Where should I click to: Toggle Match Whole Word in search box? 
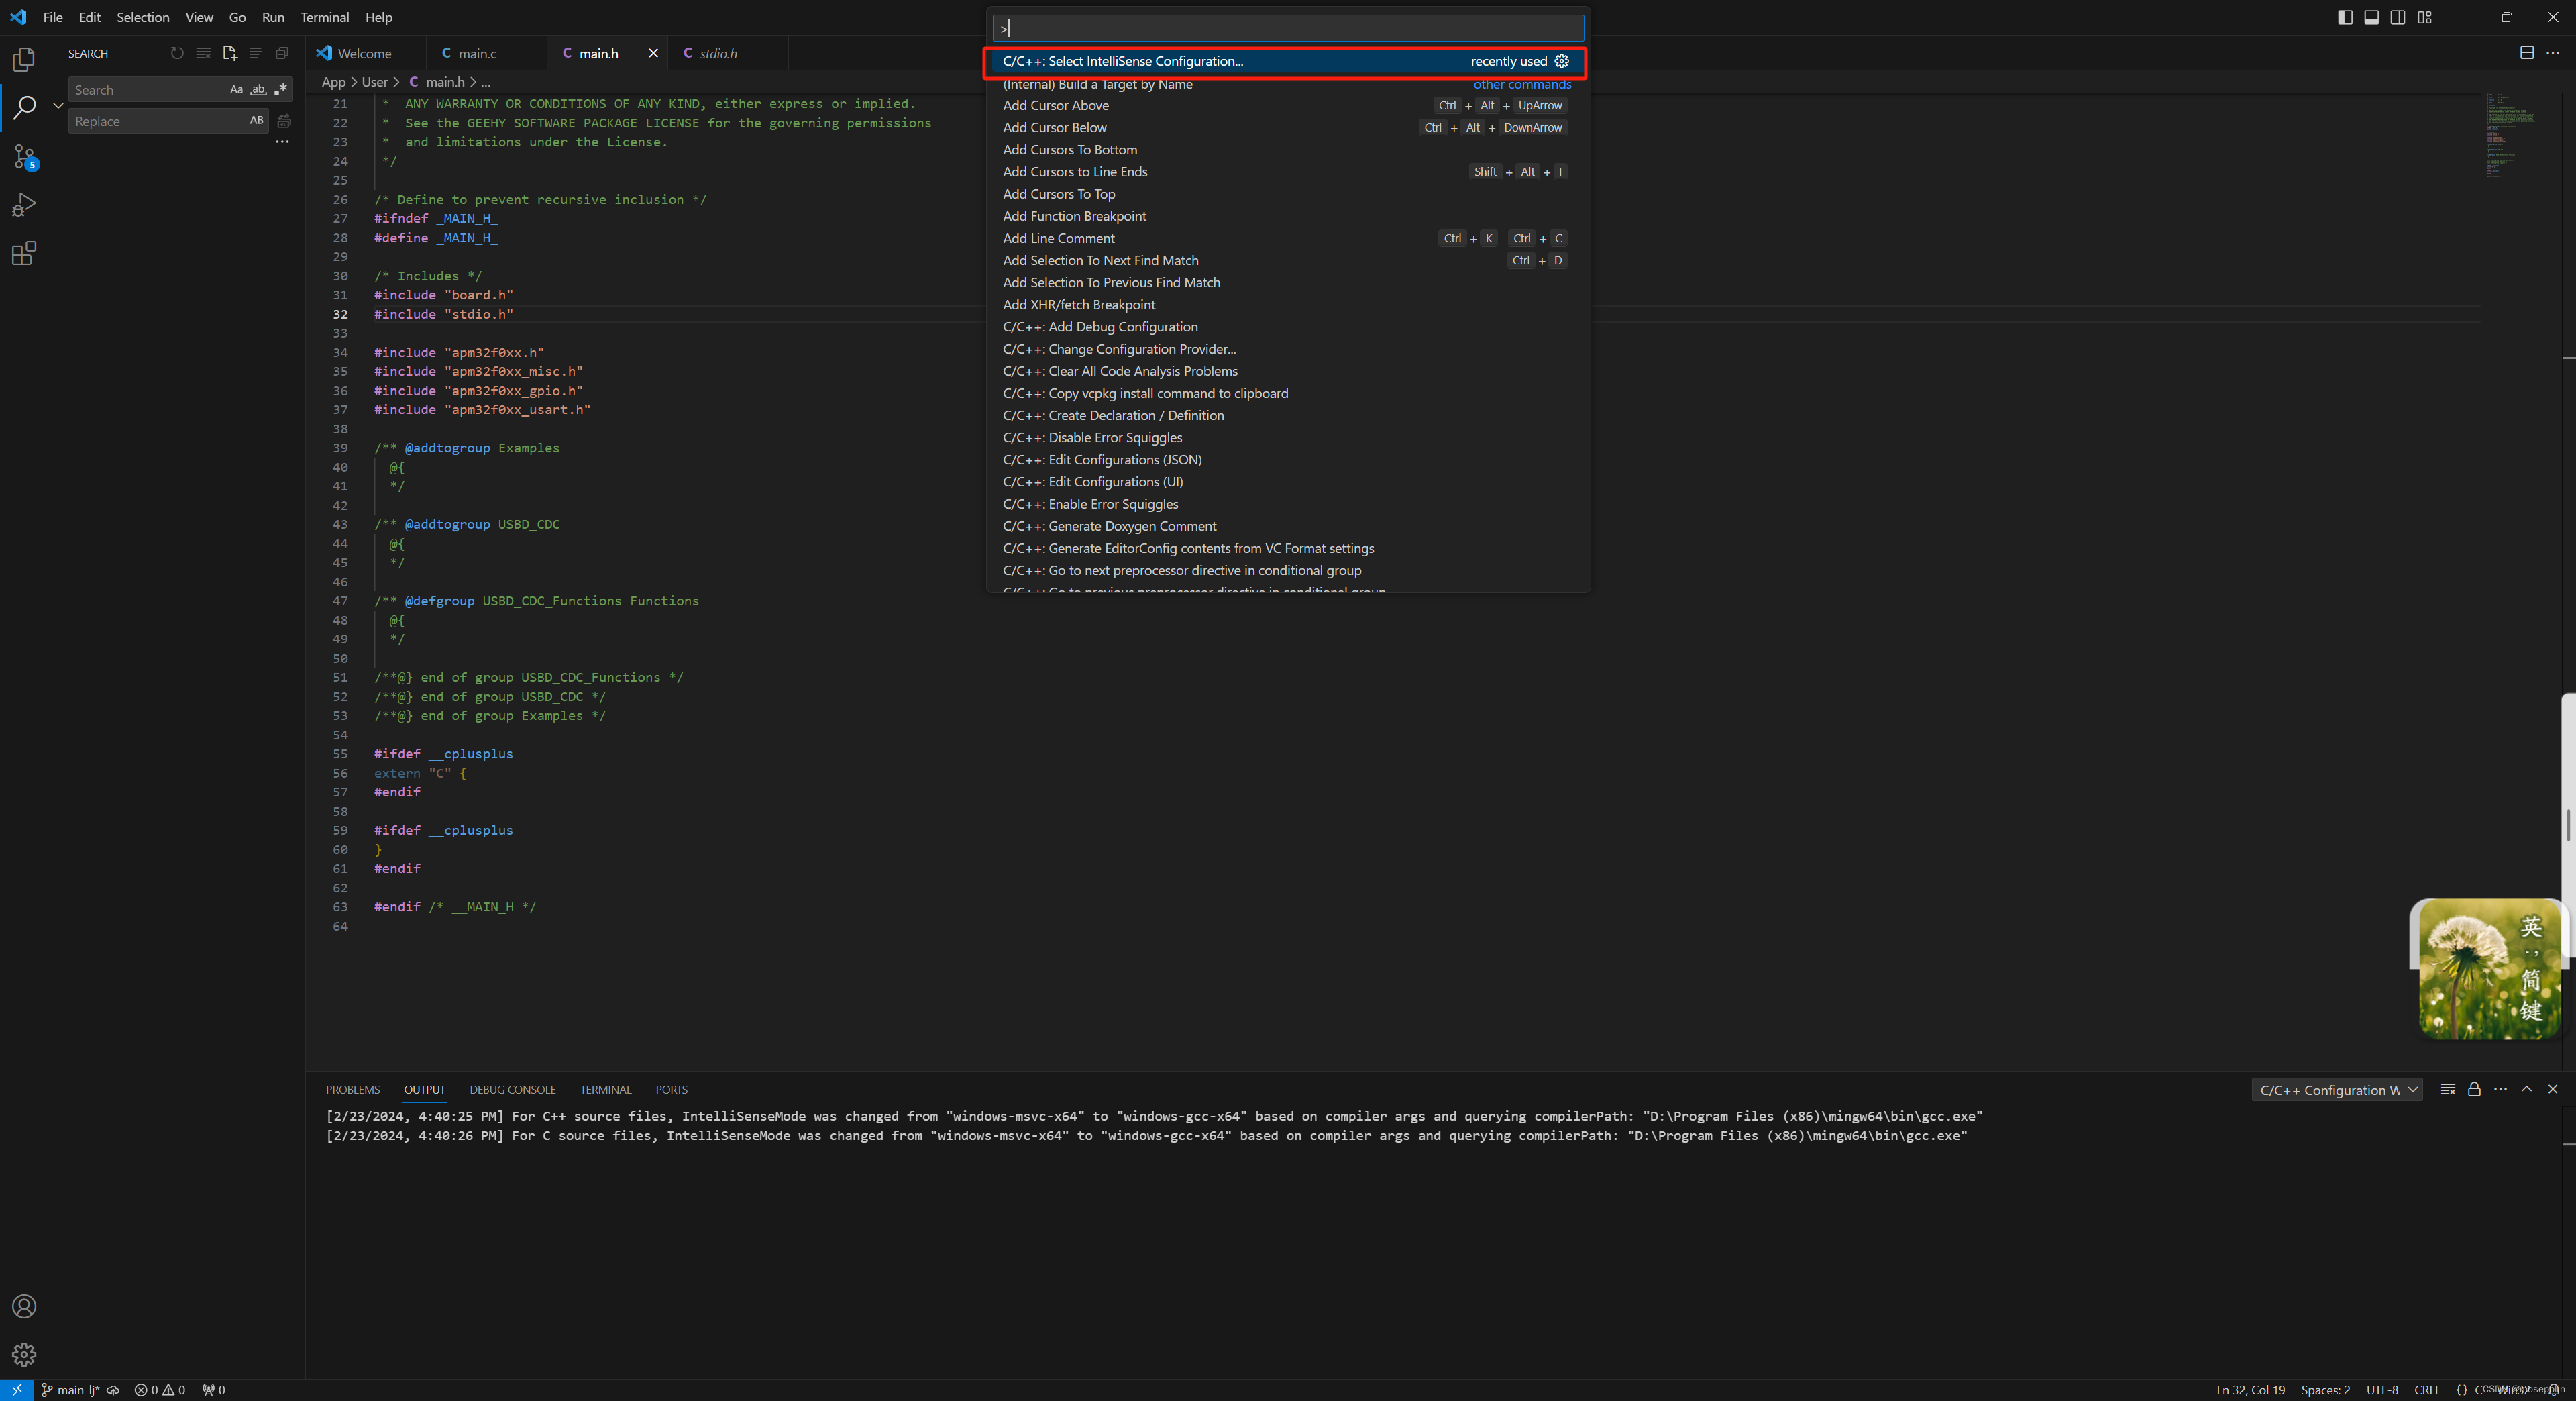(x=258, y=90)
